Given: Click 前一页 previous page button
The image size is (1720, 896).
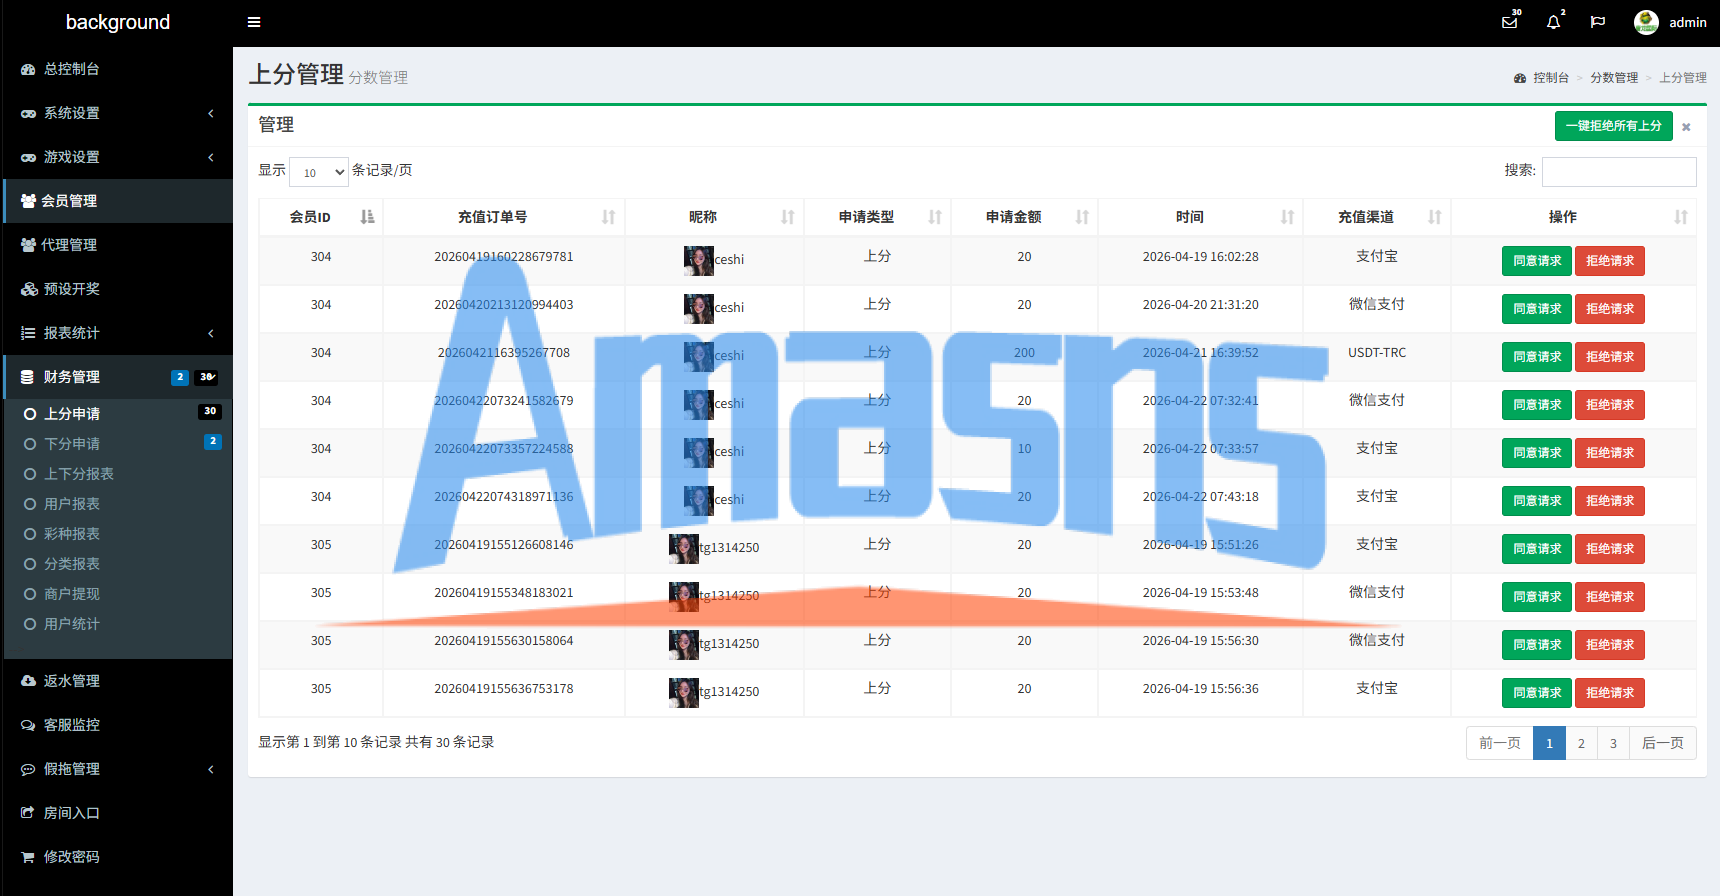Looking at the screenshot, I should 1500,743.
